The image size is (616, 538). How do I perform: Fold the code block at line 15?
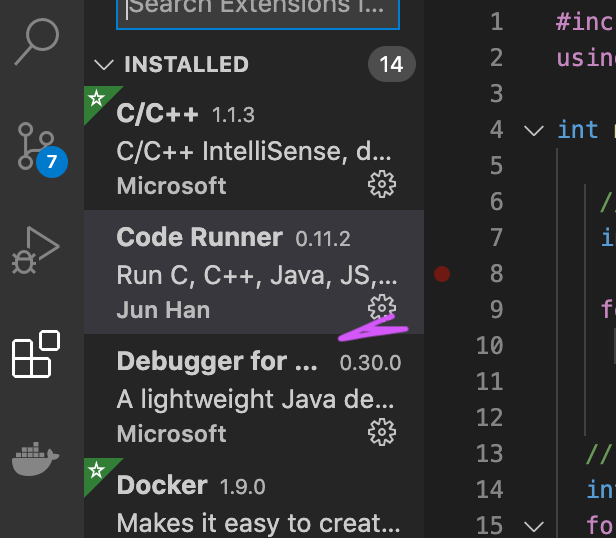point(534,525)
